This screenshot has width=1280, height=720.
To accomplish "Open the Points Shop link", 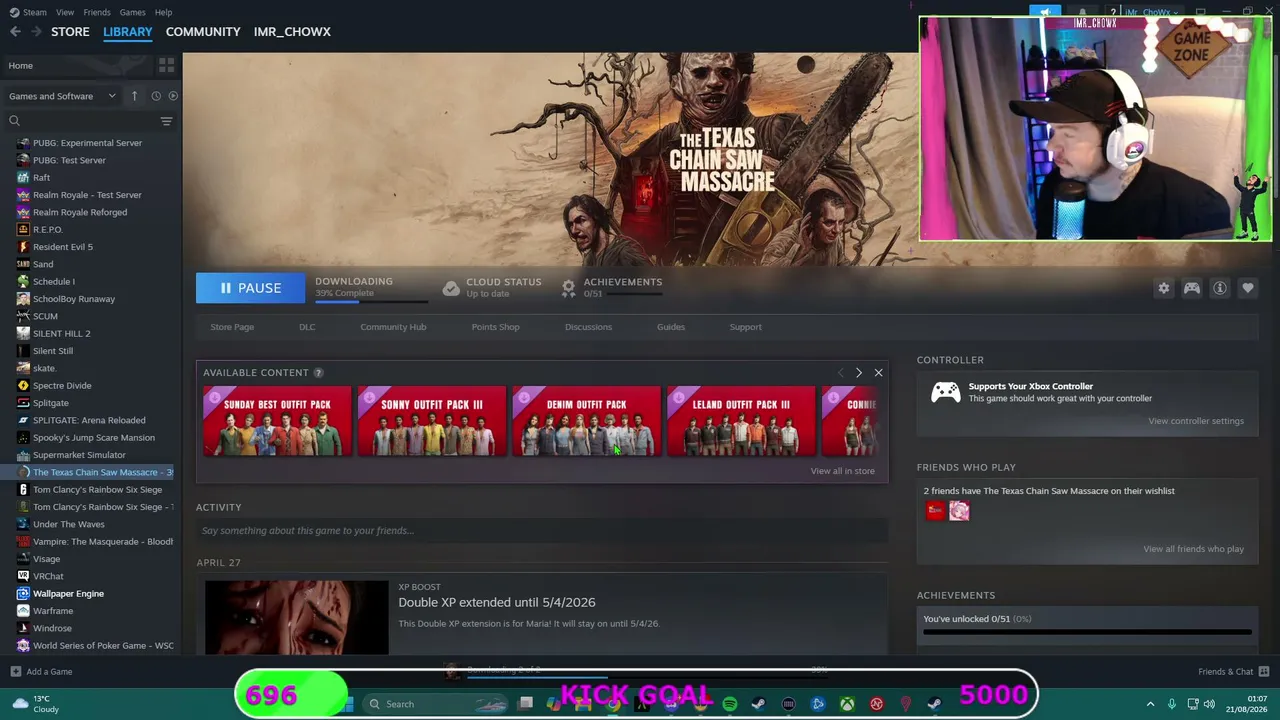I will (495, 327).
